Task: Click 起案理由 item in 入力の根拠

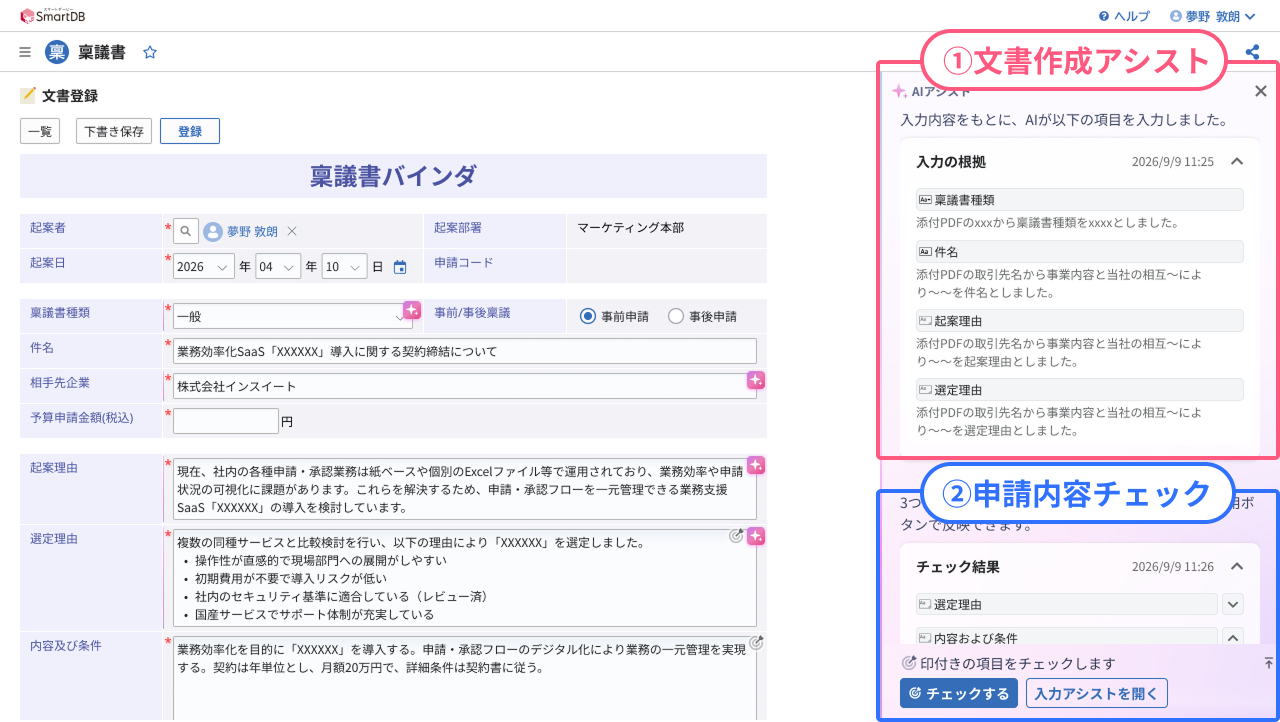Action: point(1080,320)
